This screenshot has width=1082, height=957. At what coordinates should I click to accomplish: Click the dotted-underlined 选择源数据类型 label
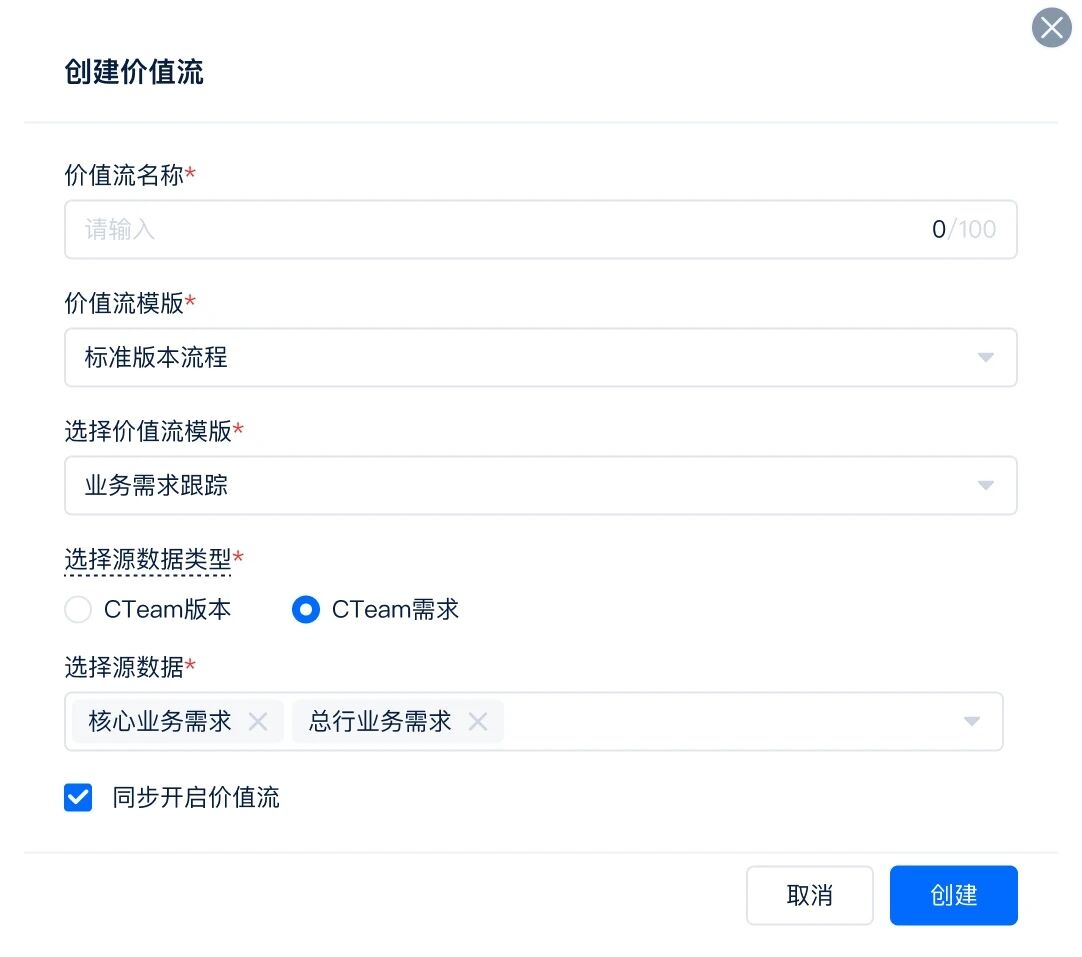(148, 559)
